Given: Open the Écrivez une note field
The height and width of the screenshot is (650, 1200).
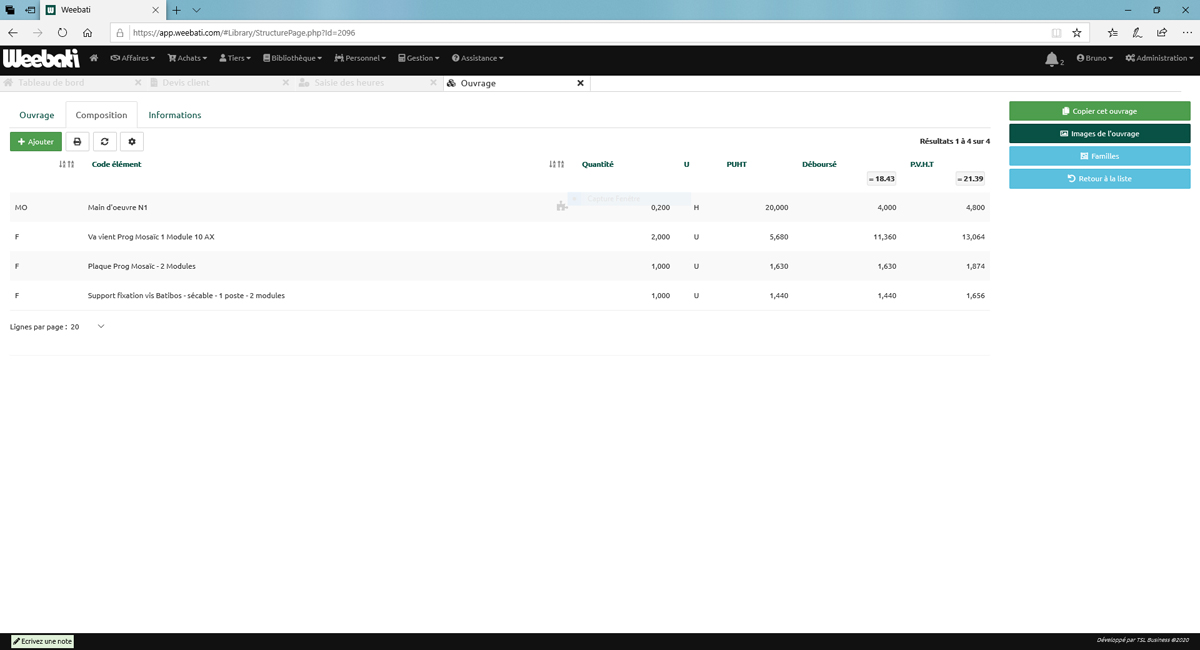Looking at the screenshot, I should click(x=42, y=641).
